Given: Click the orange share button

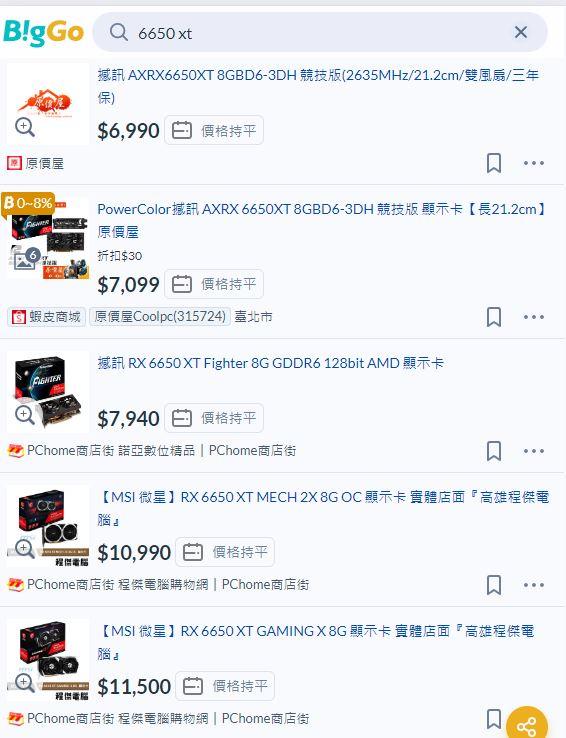Looking at the screenshot, I should (x=526, y=725).
